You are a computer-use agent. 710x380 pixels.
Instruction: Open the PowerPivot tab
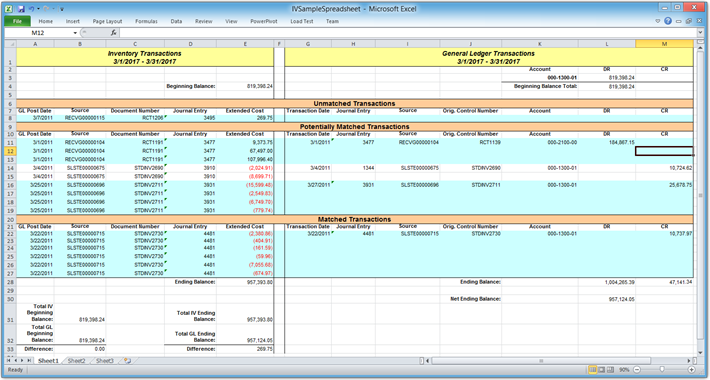pos(264,21)
